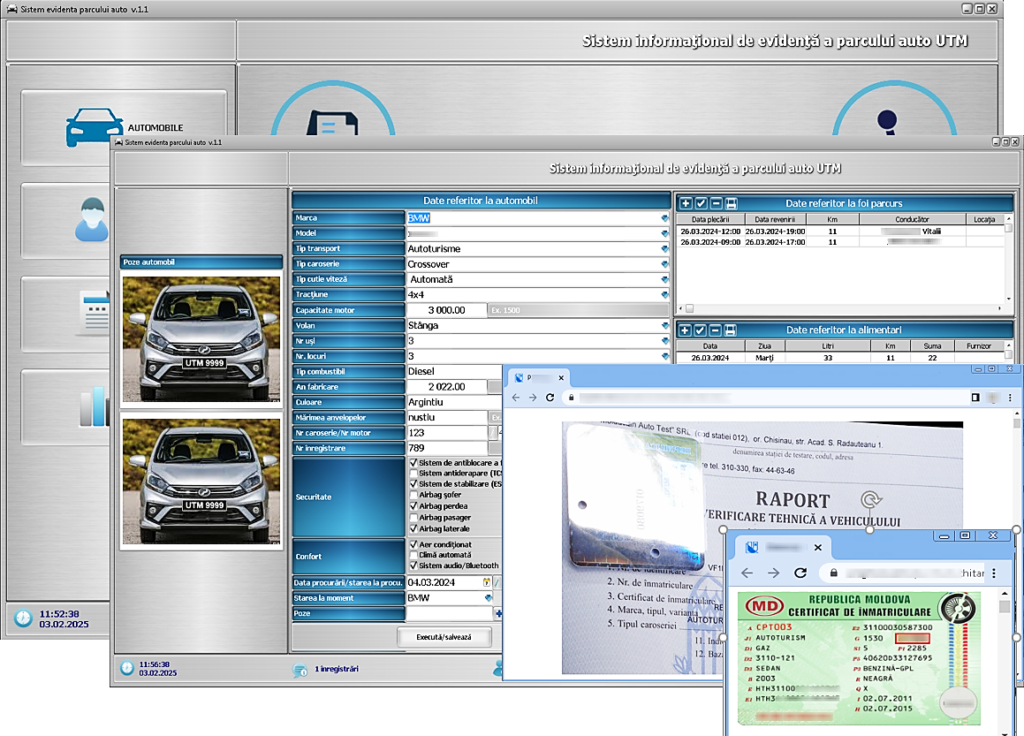1024x736 pixels.
Task: Reload the page in the RAPORT browser window
Action: [550, 397]
